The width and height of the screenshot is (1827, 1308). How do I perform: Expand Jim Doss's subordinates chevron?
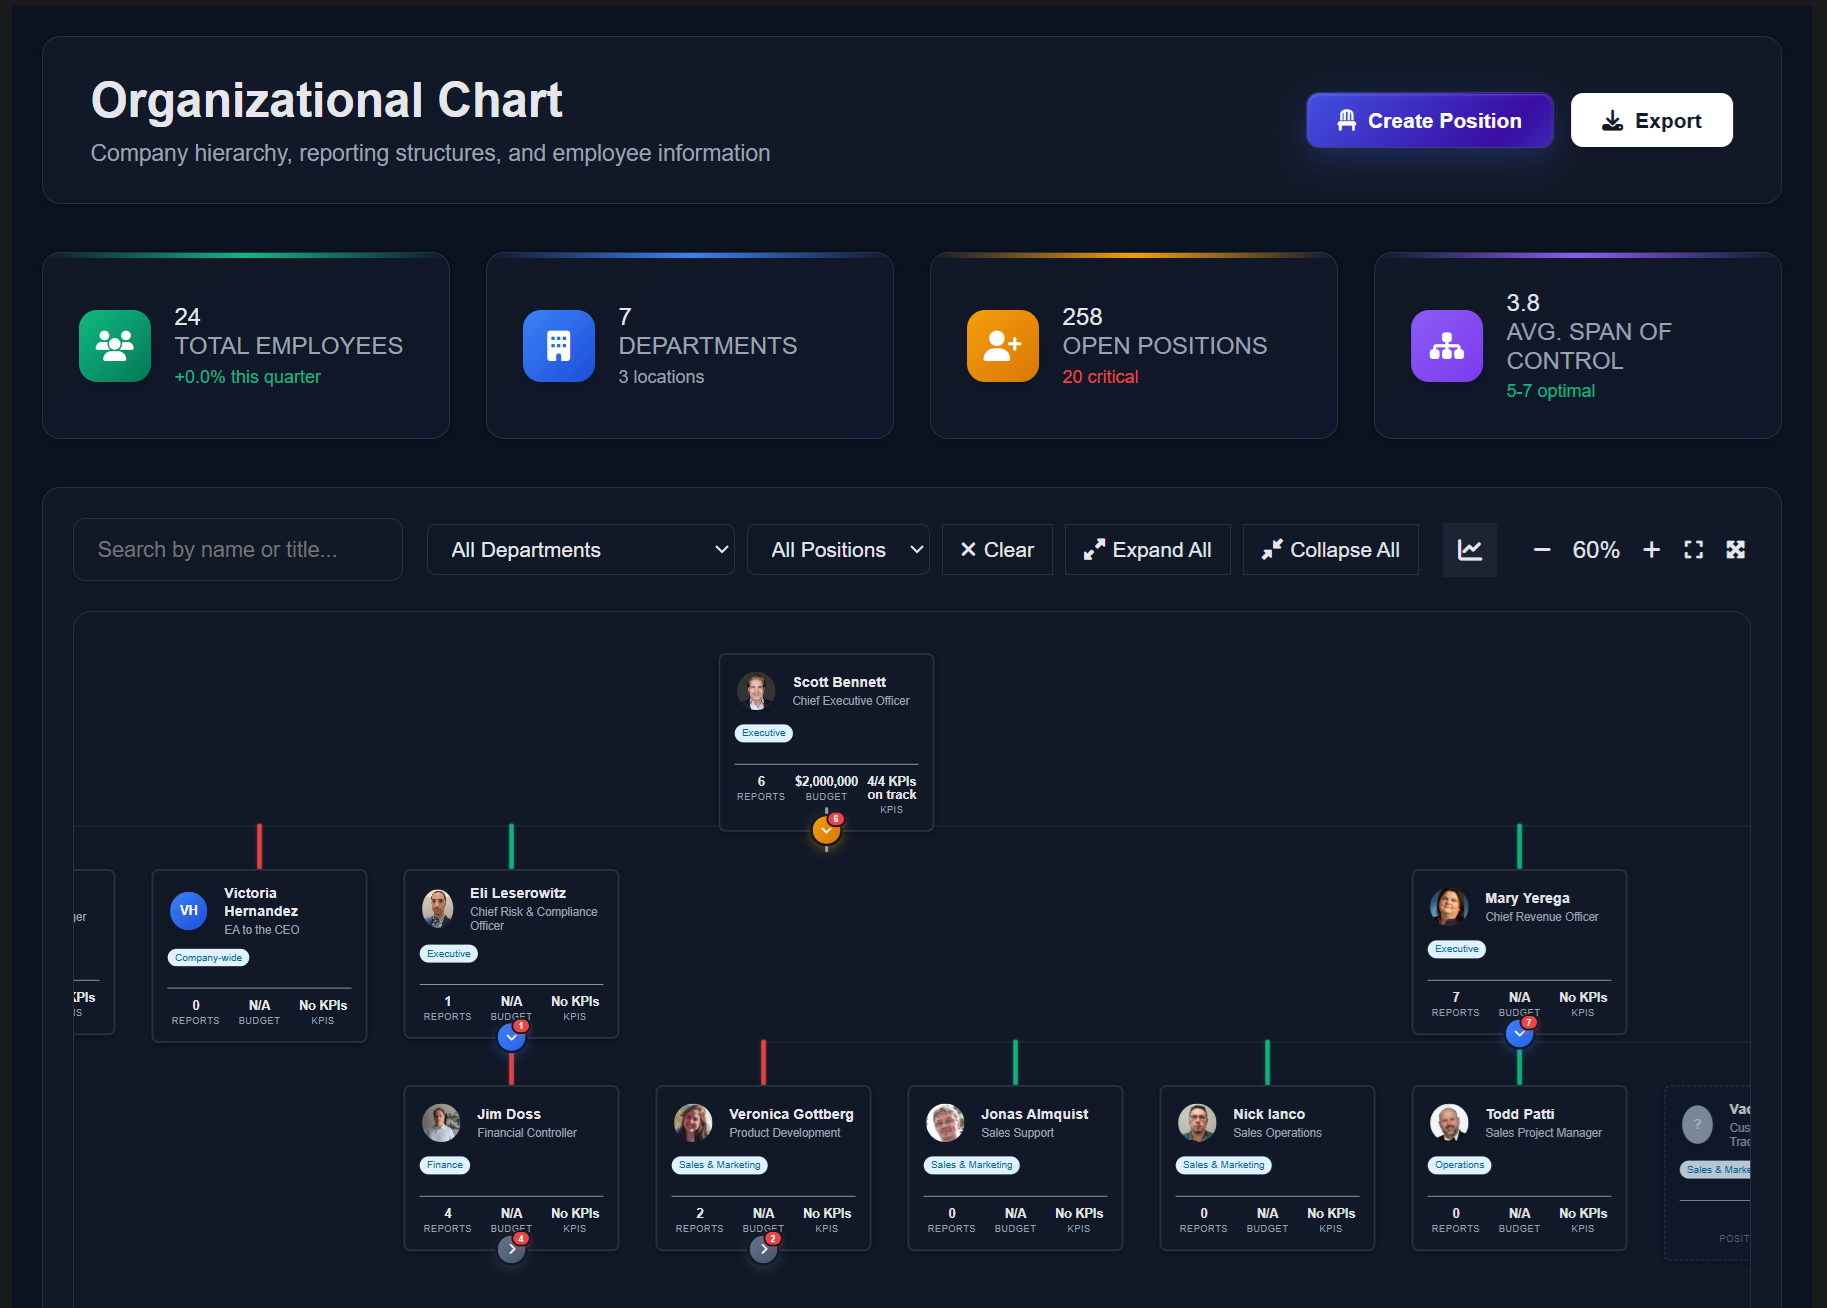click(511, 1248)
